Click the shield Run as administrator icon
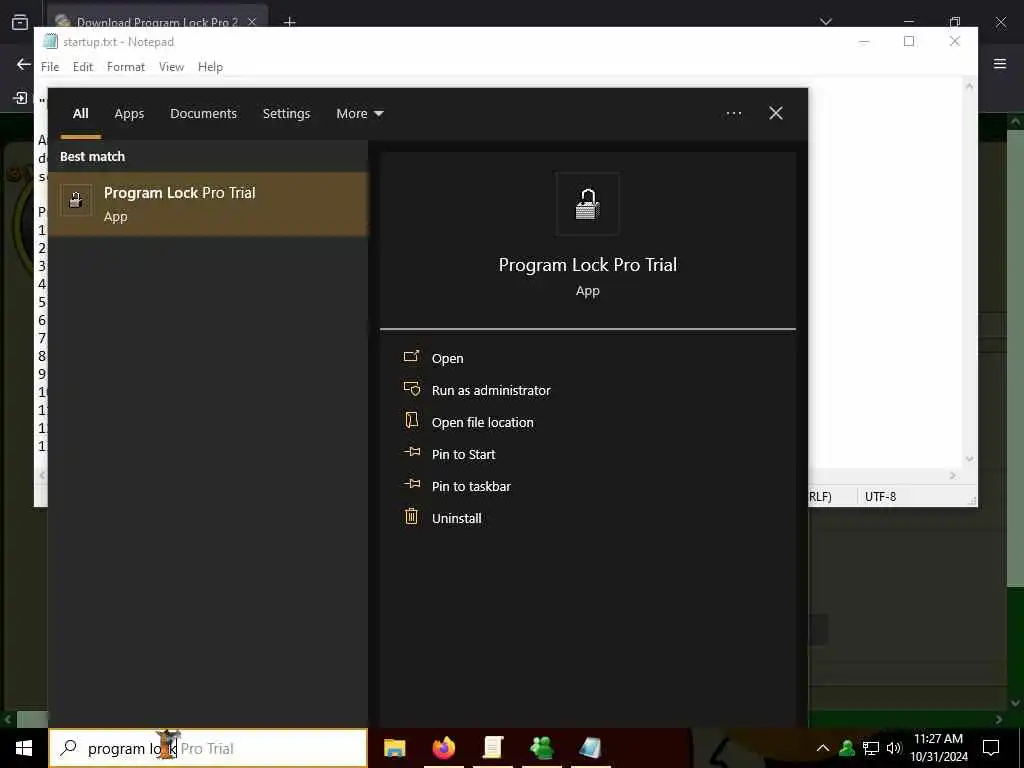Image resolution: width=1024 pixels, height=768 pixels. pos(411,389)
